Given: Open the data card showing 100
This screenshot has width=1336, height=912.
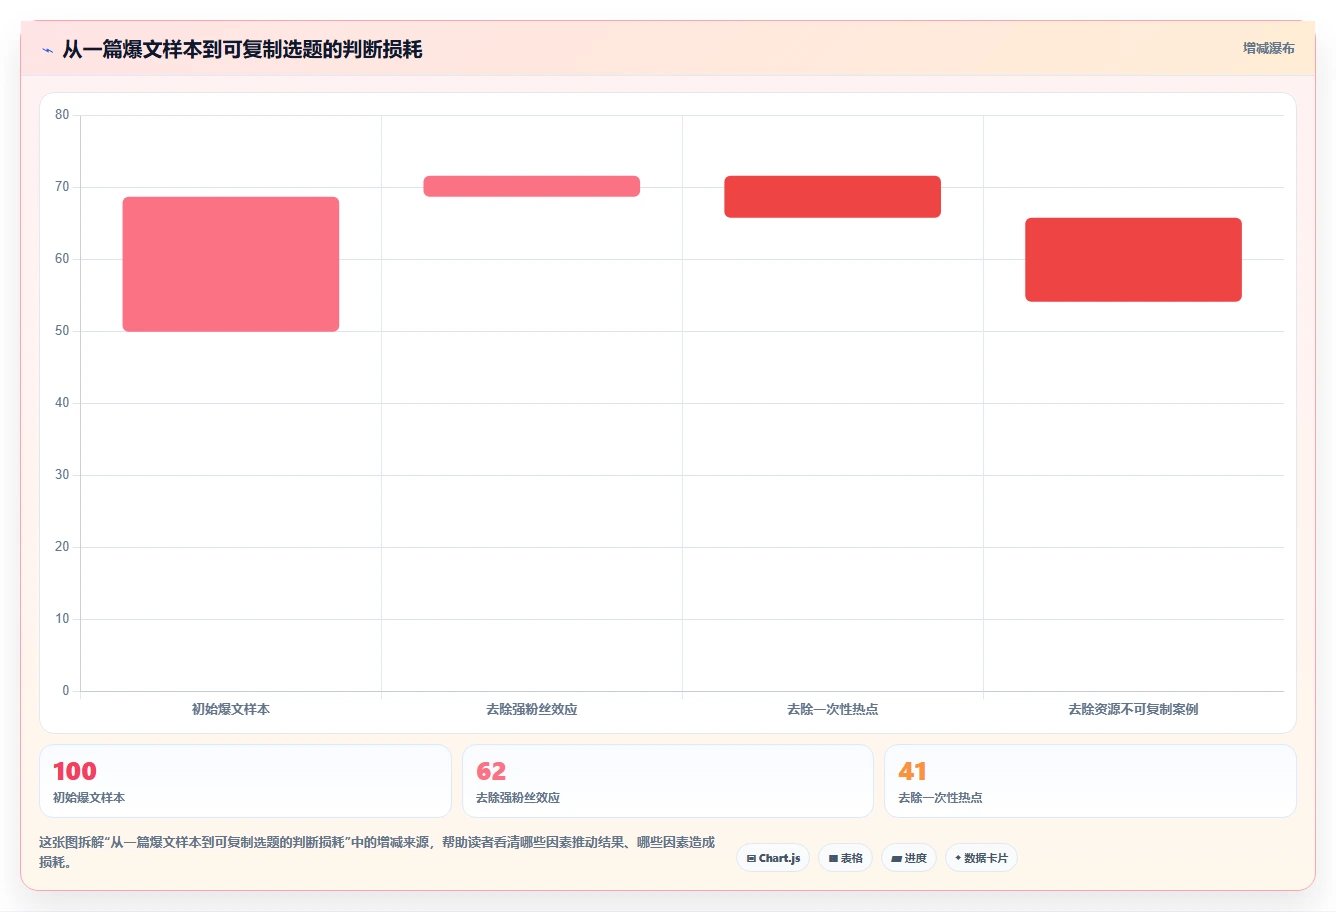Looking at the screenshot, I should [x=245, y=781].
